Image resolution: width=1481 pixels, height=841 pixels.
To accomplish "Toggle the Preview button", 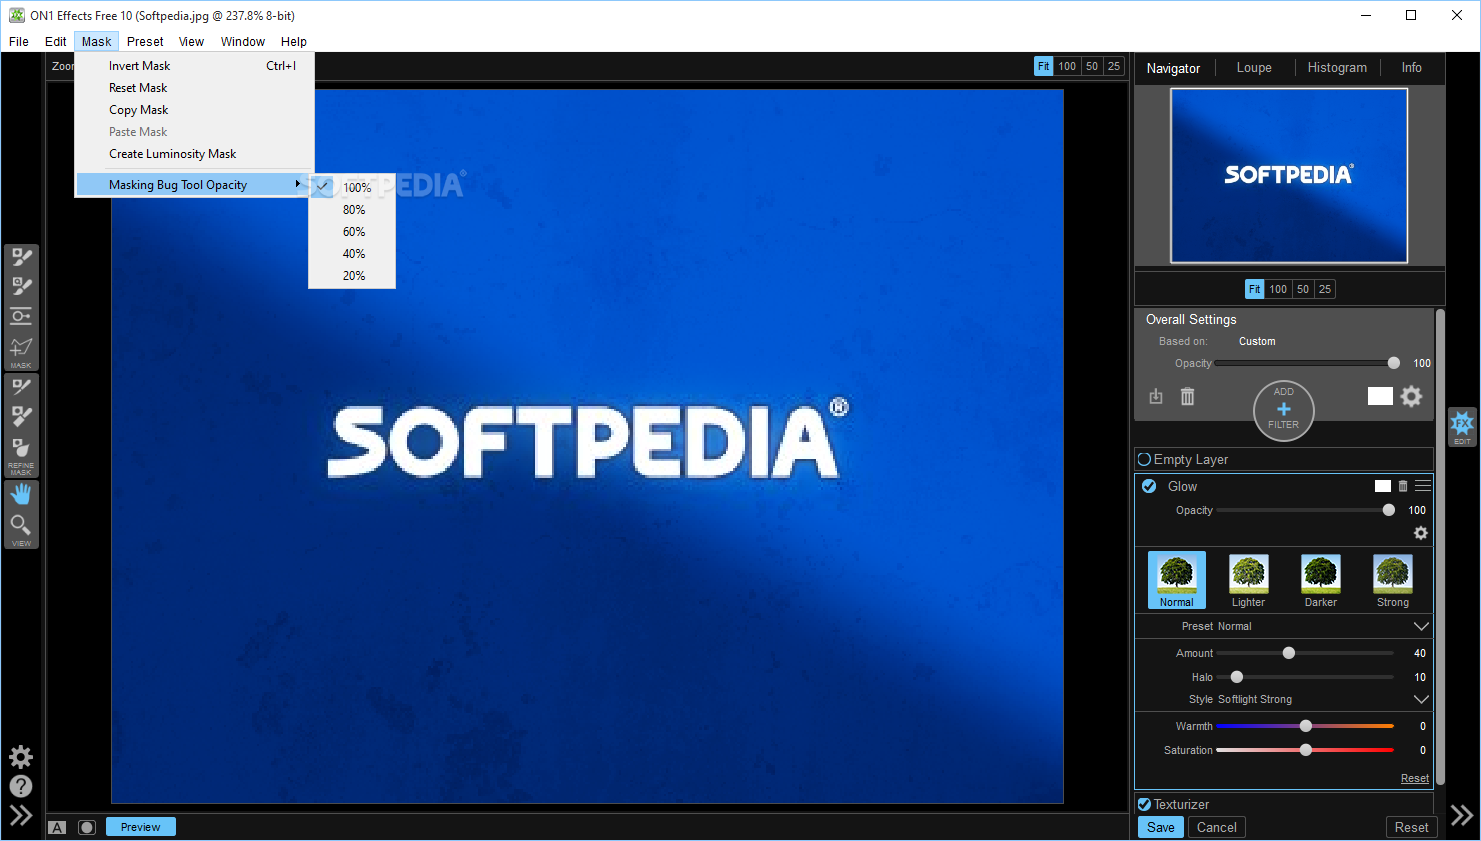I will coord(141,827).
